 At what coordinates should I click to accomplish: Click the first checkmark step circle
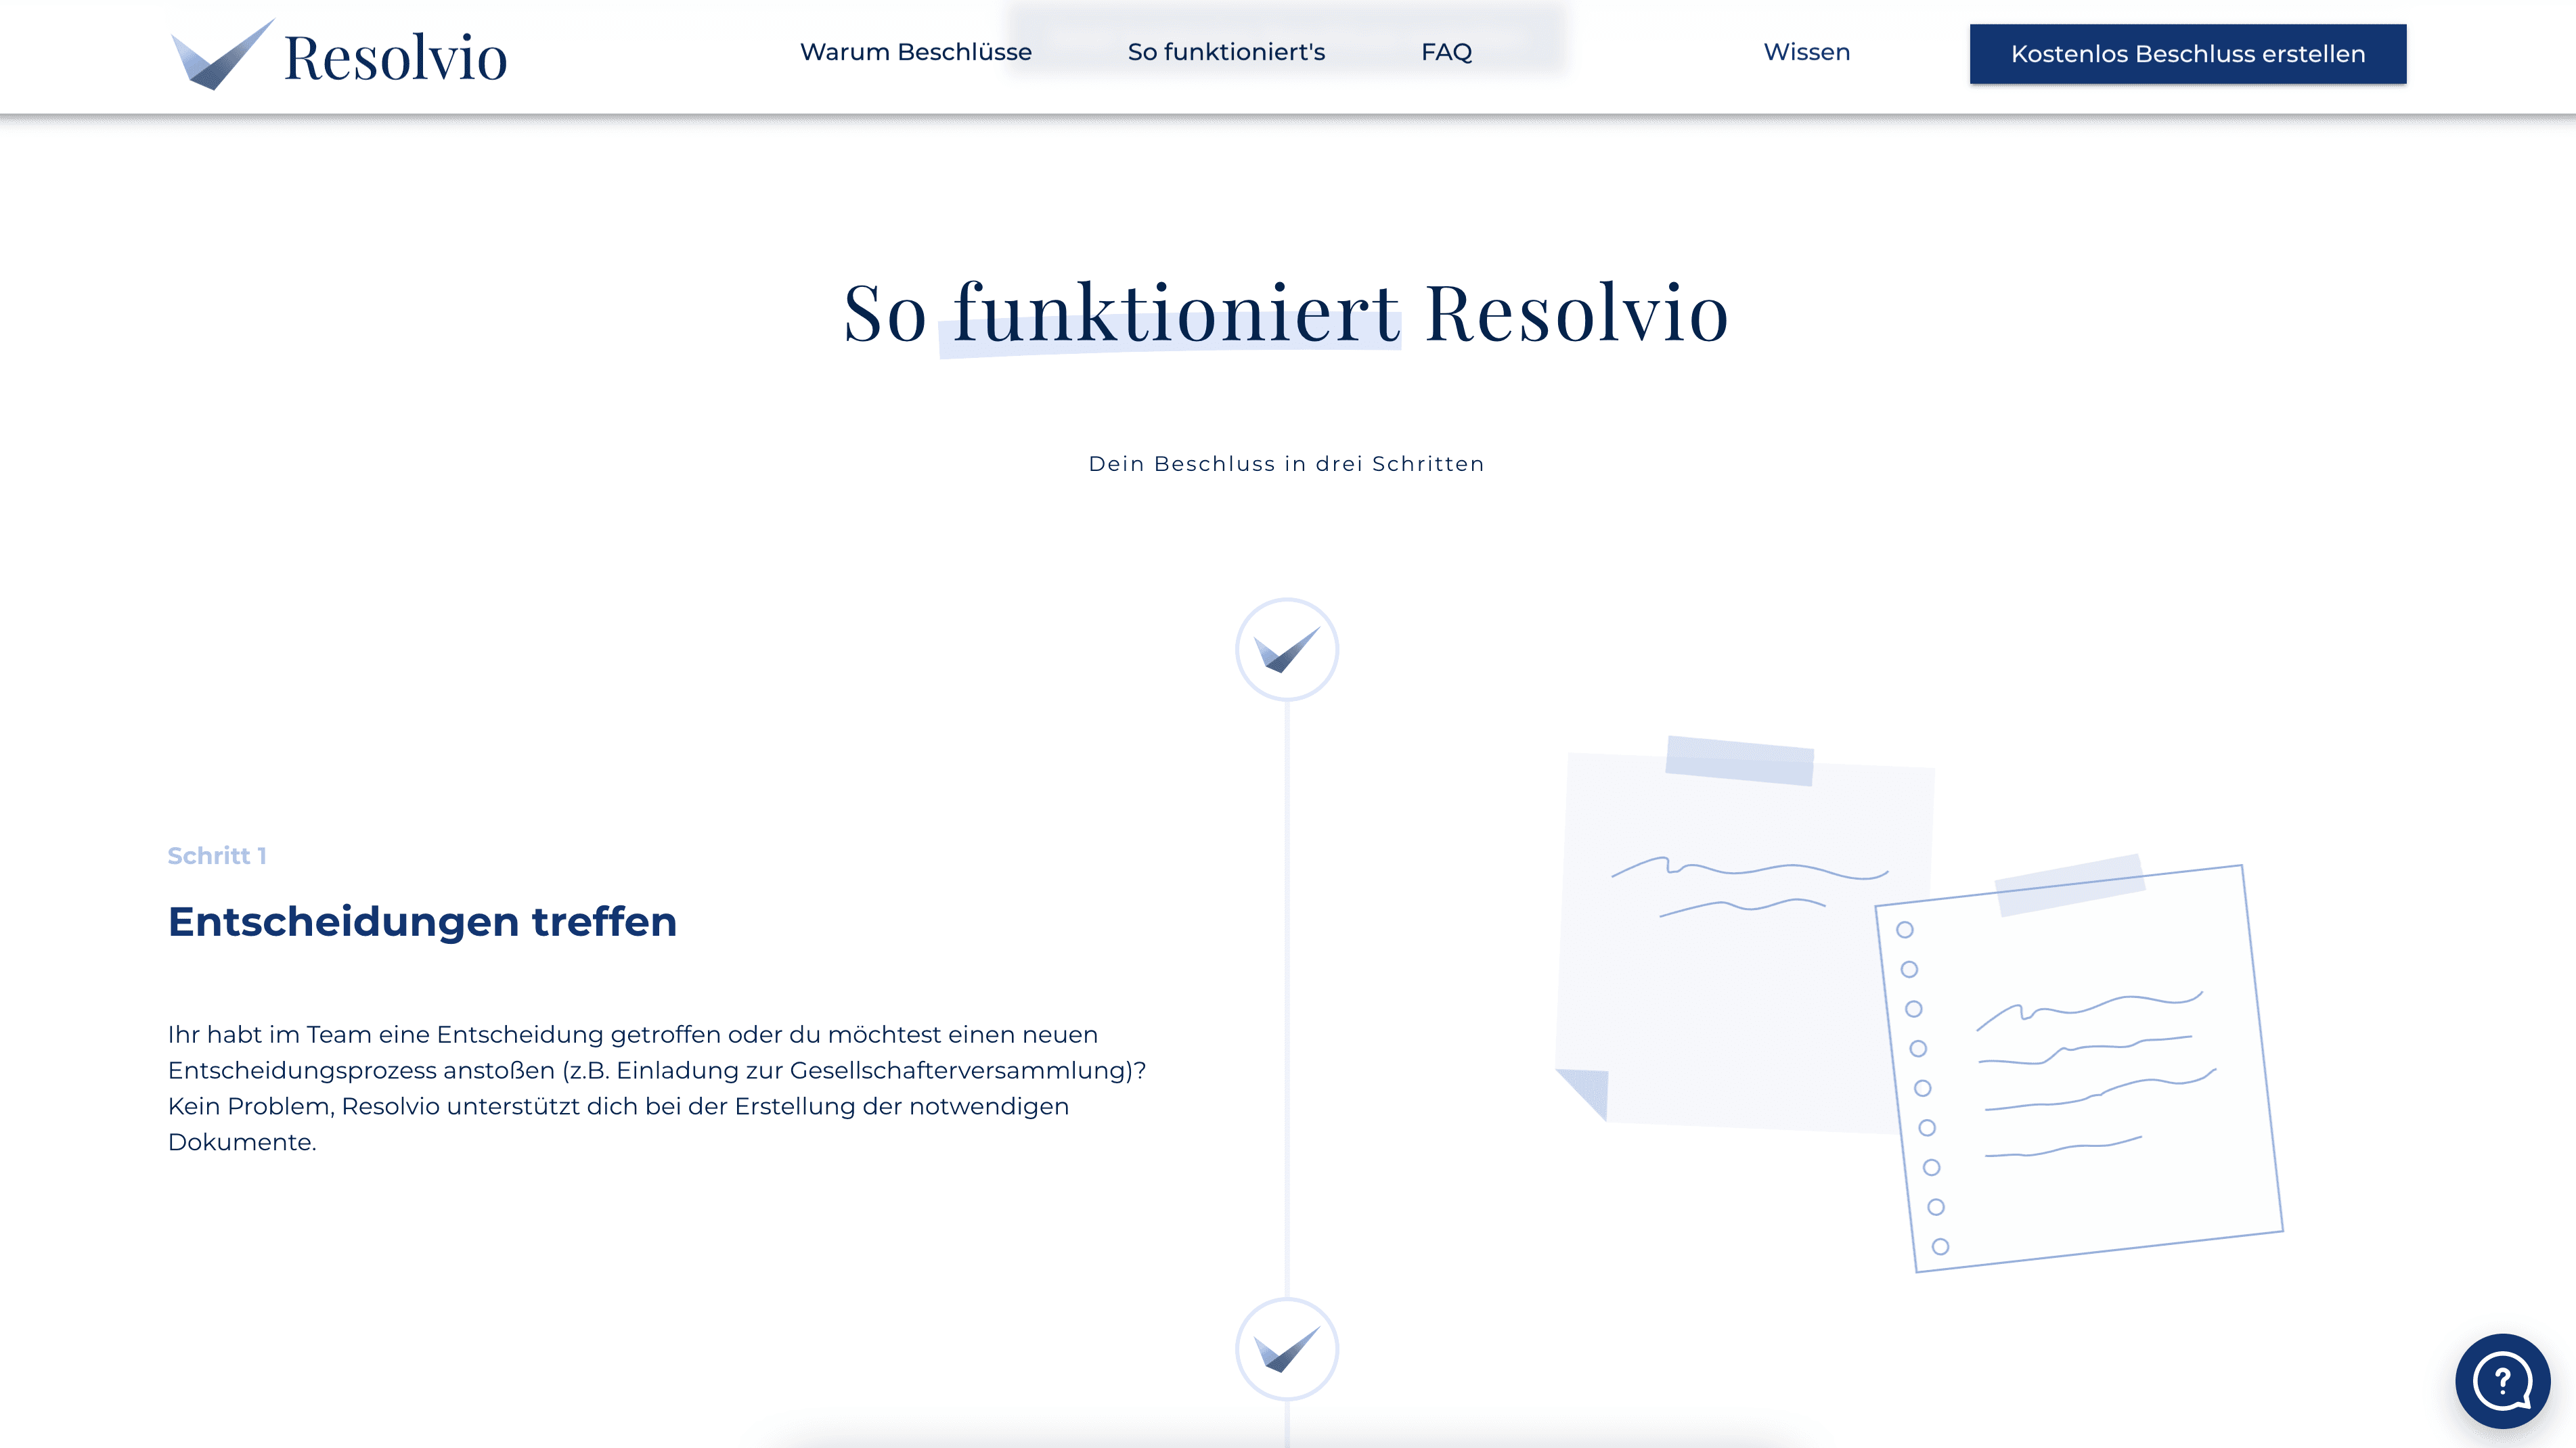click(1287, 649)
